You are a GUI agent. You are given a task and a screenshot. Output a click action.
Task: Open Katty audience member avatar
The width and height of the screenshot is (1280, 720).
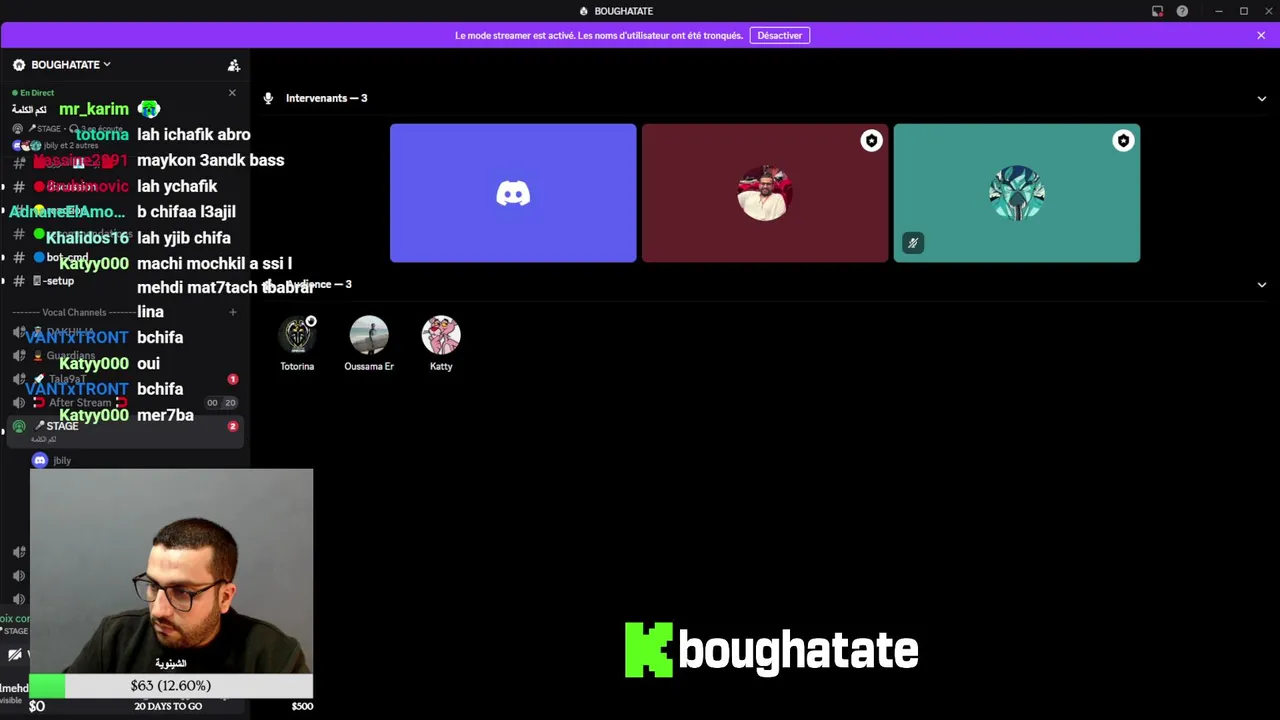[x=441, y=335]
